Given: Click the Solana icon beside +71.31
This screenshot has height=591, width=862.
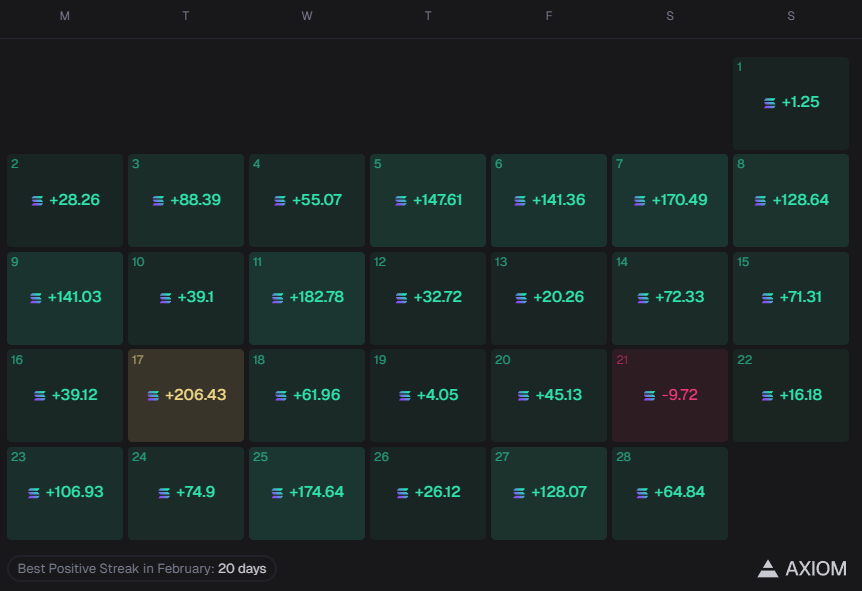Looking at the screenshot, I should coord(767,298).
